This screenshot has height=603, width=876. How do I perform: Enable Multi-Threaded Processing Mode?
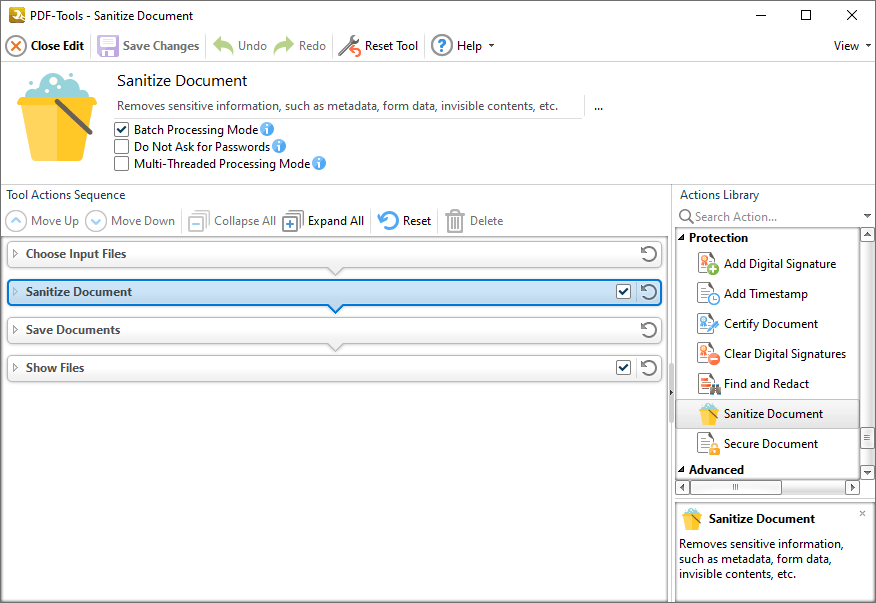click(x=121, y=163)
